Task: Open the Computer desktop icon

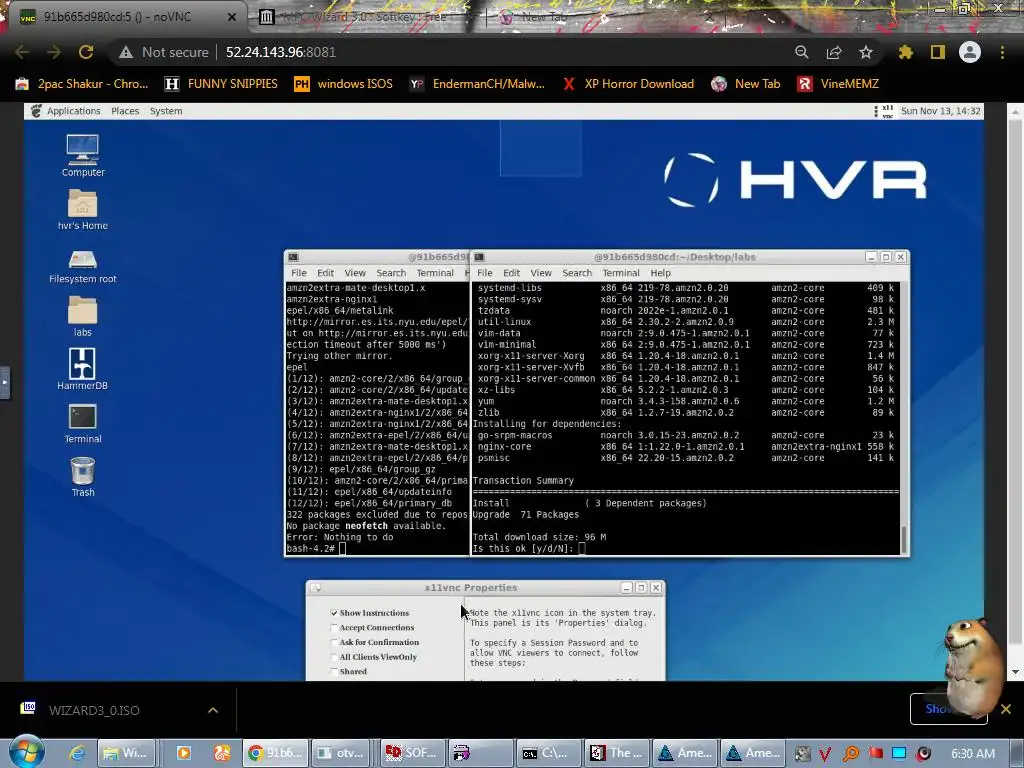Action: tap(82, 155)
